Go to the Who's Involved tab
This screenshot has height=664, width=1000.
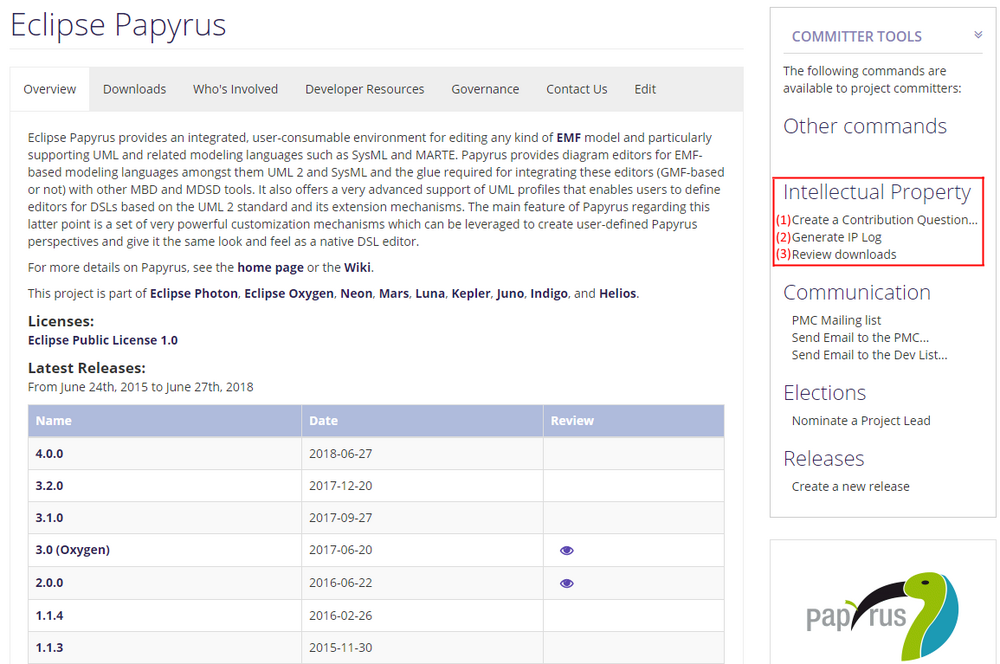[235, 89]
